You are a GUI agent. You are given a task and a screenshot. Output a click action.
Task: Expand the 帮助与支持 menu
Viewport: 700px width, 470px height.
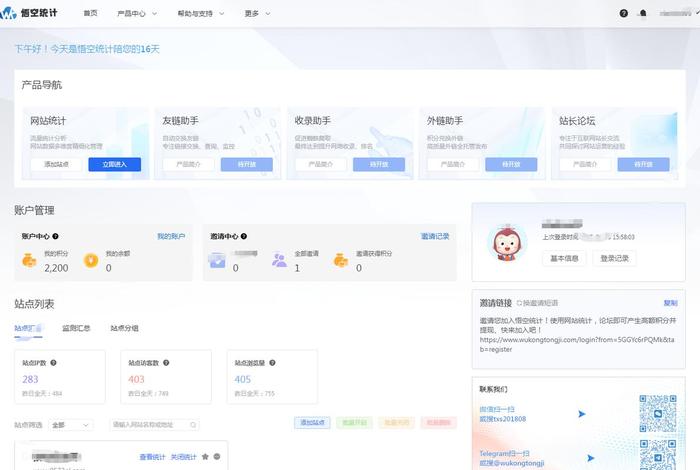pos(200,13)
